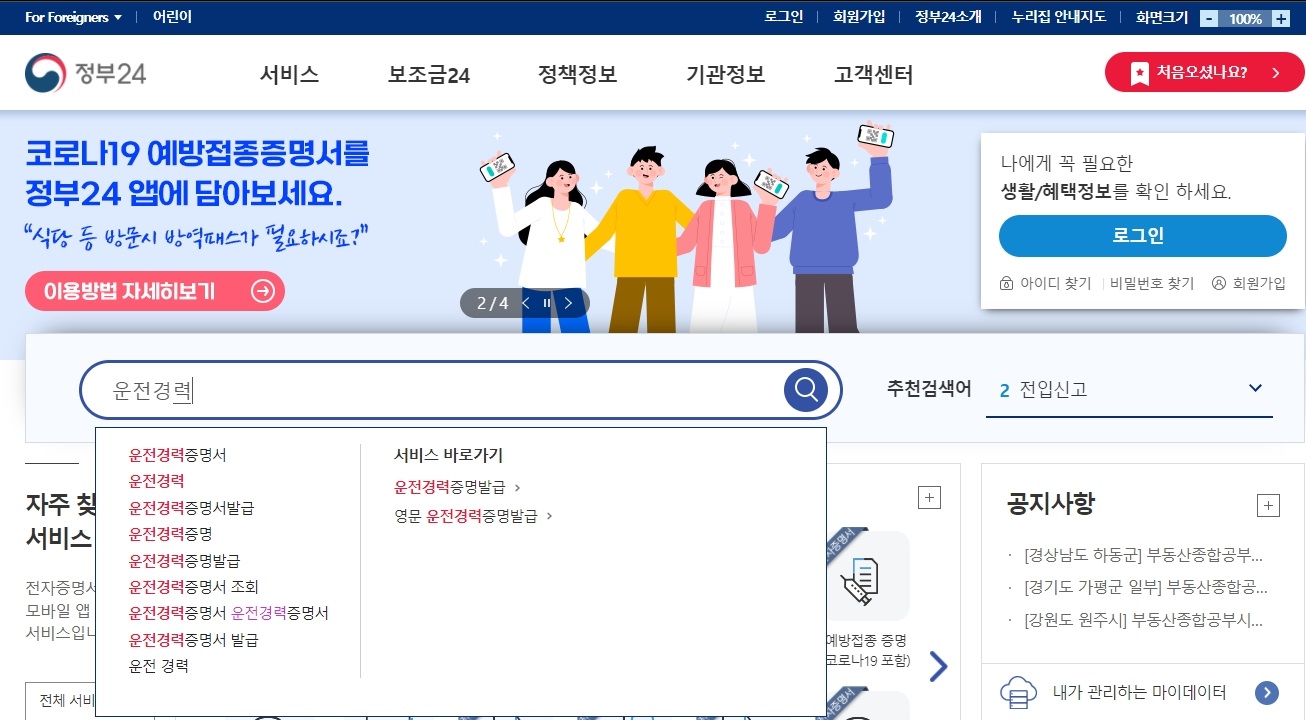Select suggestion 운전경력증명서

(178, 455)
